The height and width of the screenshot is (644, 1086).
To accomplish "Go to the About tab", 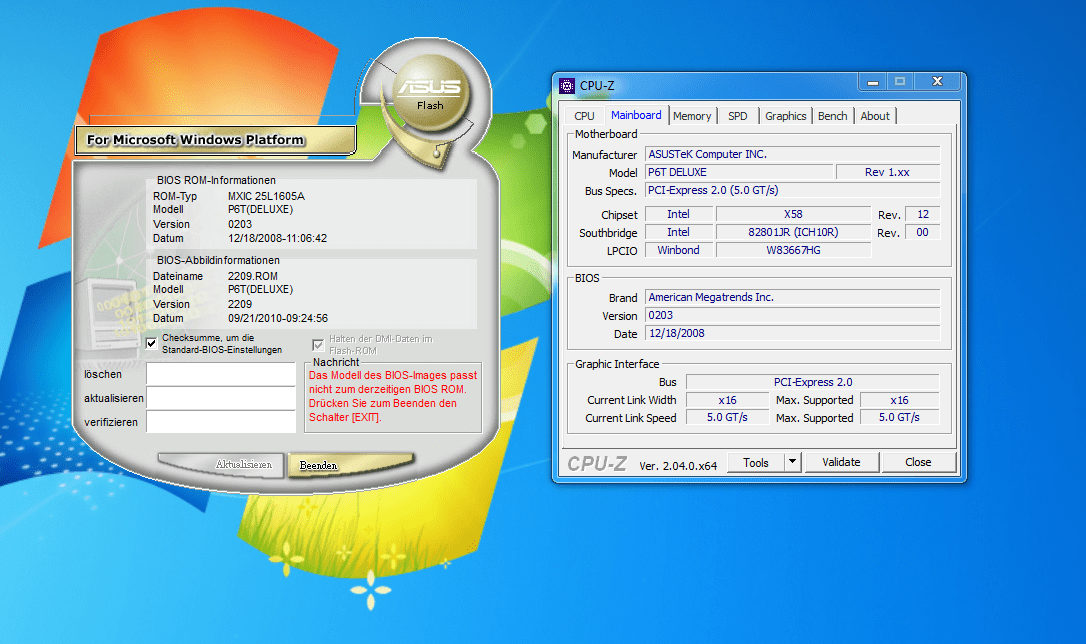I will coord(875,116).
